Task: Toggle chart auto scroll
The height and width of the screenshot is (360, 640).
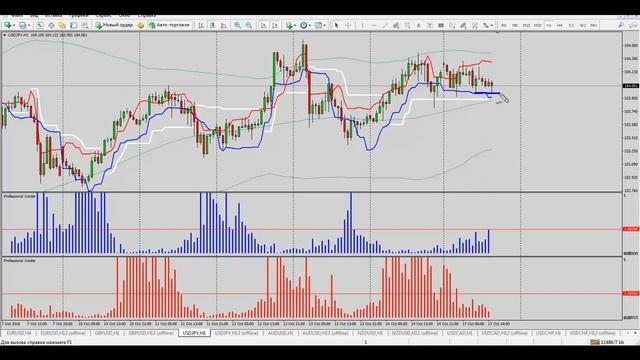Action: tap(263, 25)
